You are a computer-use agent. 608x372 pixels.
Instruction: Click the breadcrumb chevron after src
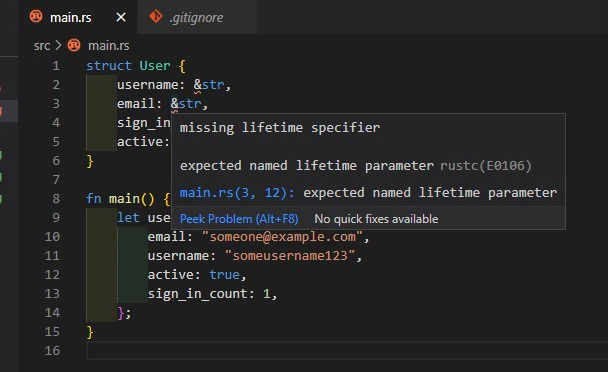tap(58, 45)
